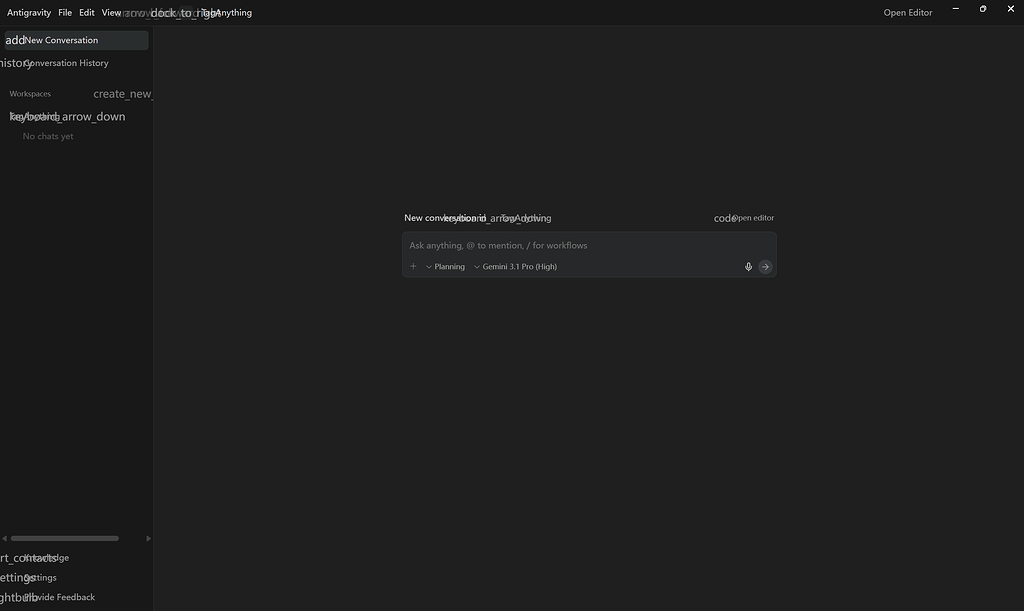Click the Open editor link above the prompt box

pyautogui.click(x=744, y=218)
